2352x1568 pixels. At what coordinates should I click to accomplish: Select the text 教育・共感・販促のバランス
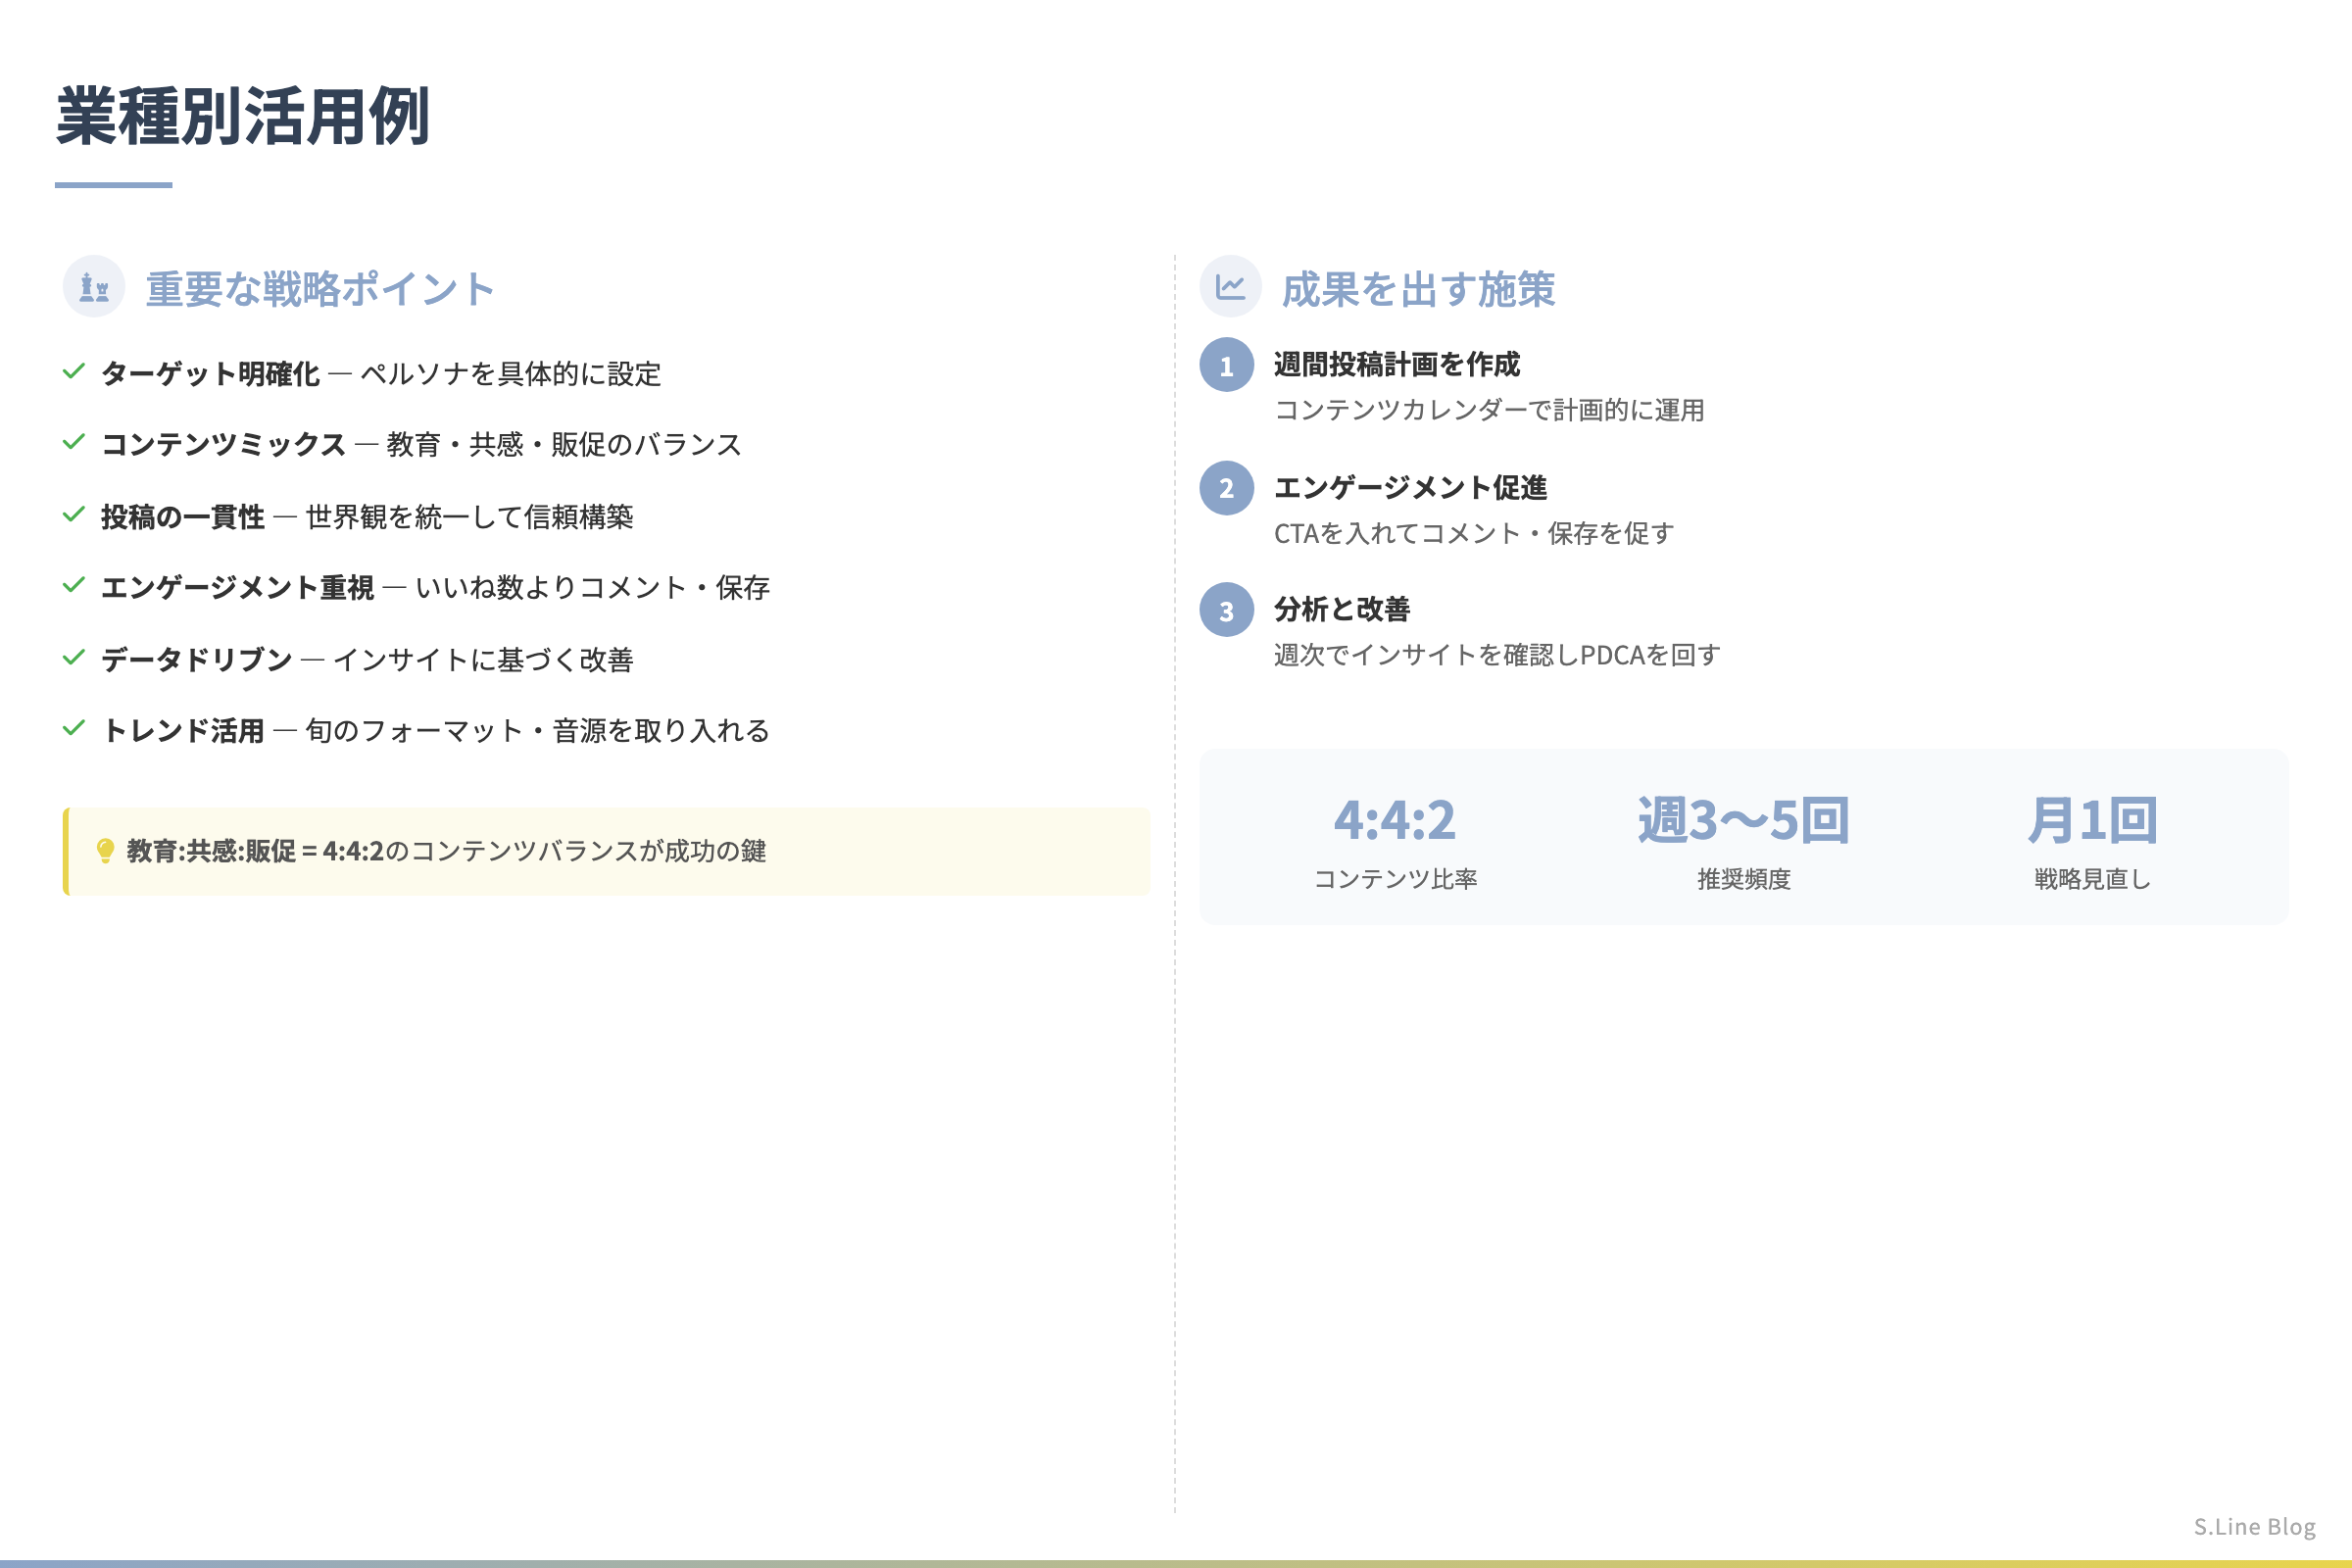pos(564,445)
